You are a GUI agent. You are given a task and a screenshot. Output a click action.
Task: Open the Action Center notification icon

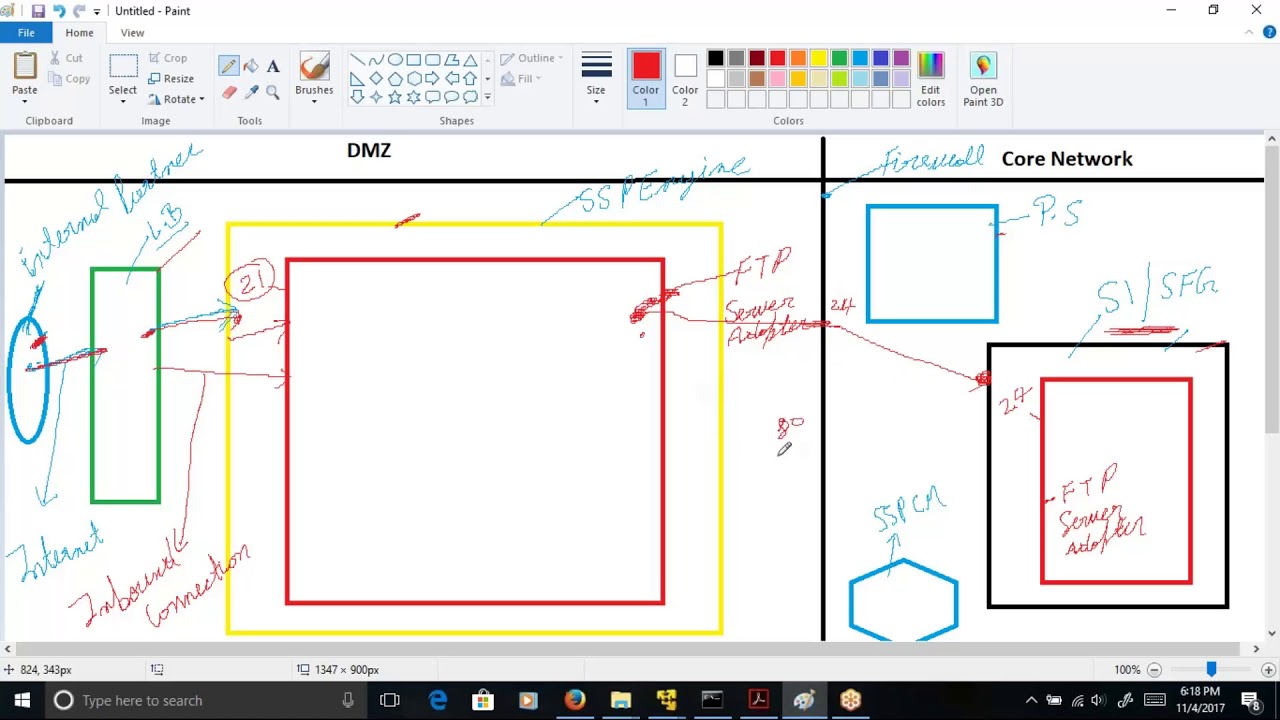point(1251,700)
